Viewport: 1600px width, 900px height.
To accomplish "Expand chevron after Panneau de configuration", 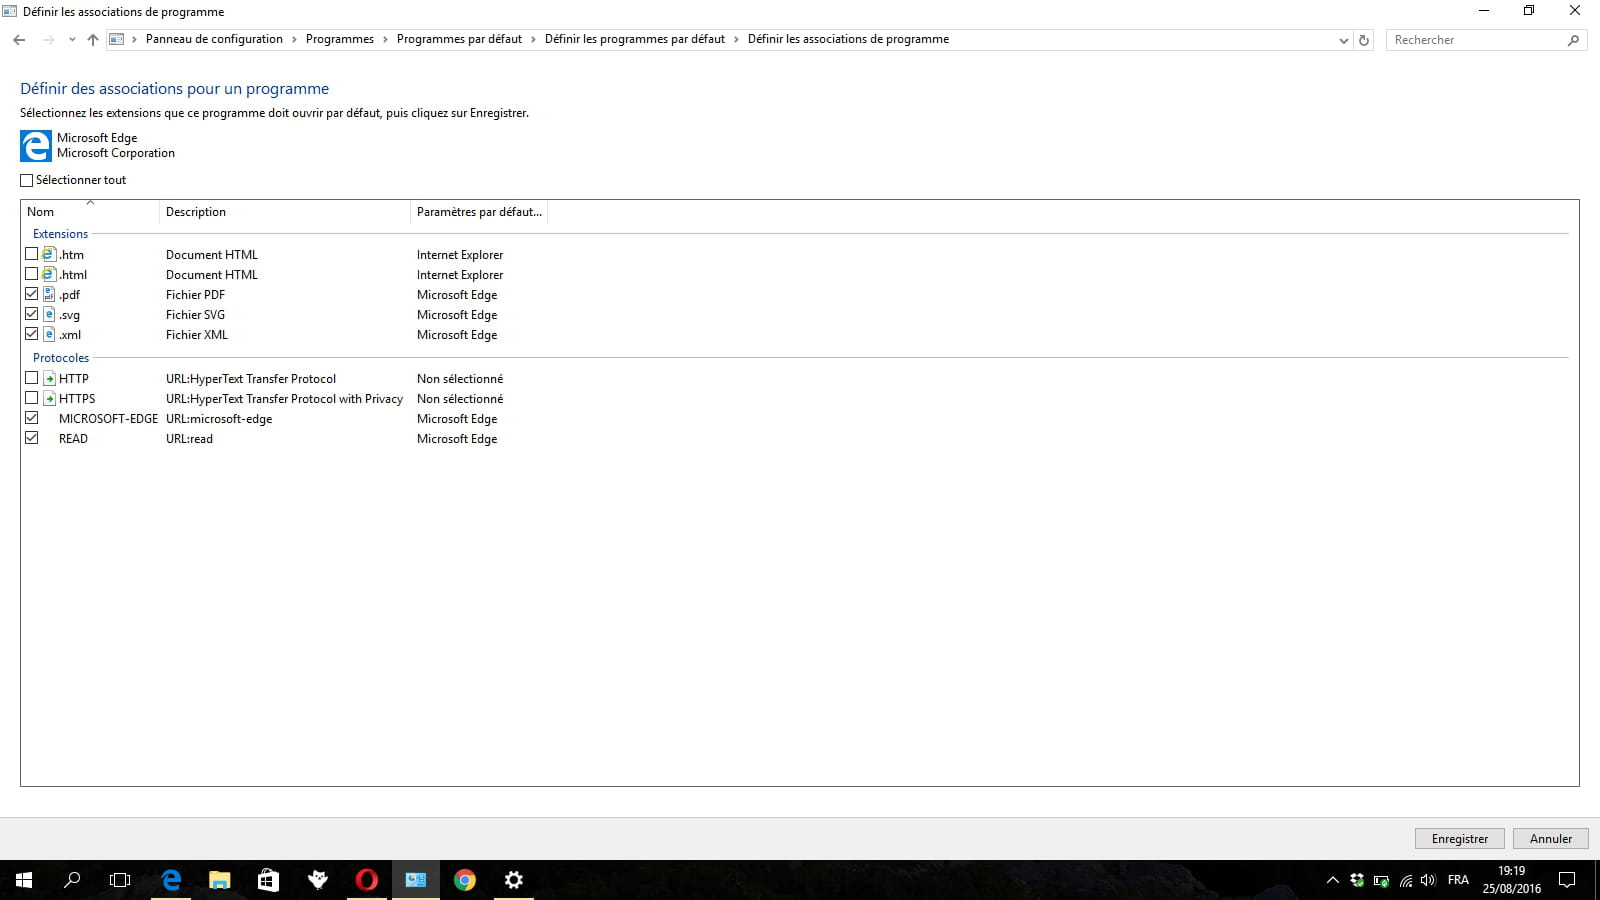I will point(294,40).
